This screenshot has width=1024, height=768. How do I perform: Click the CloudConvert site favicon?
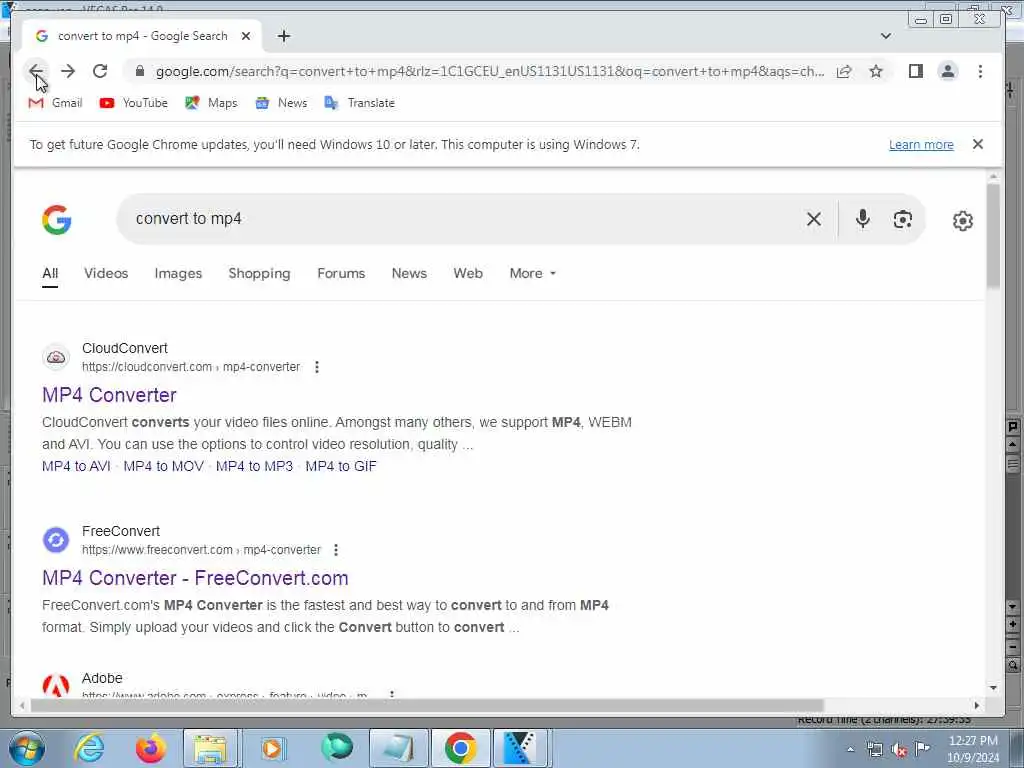point(56,357)
